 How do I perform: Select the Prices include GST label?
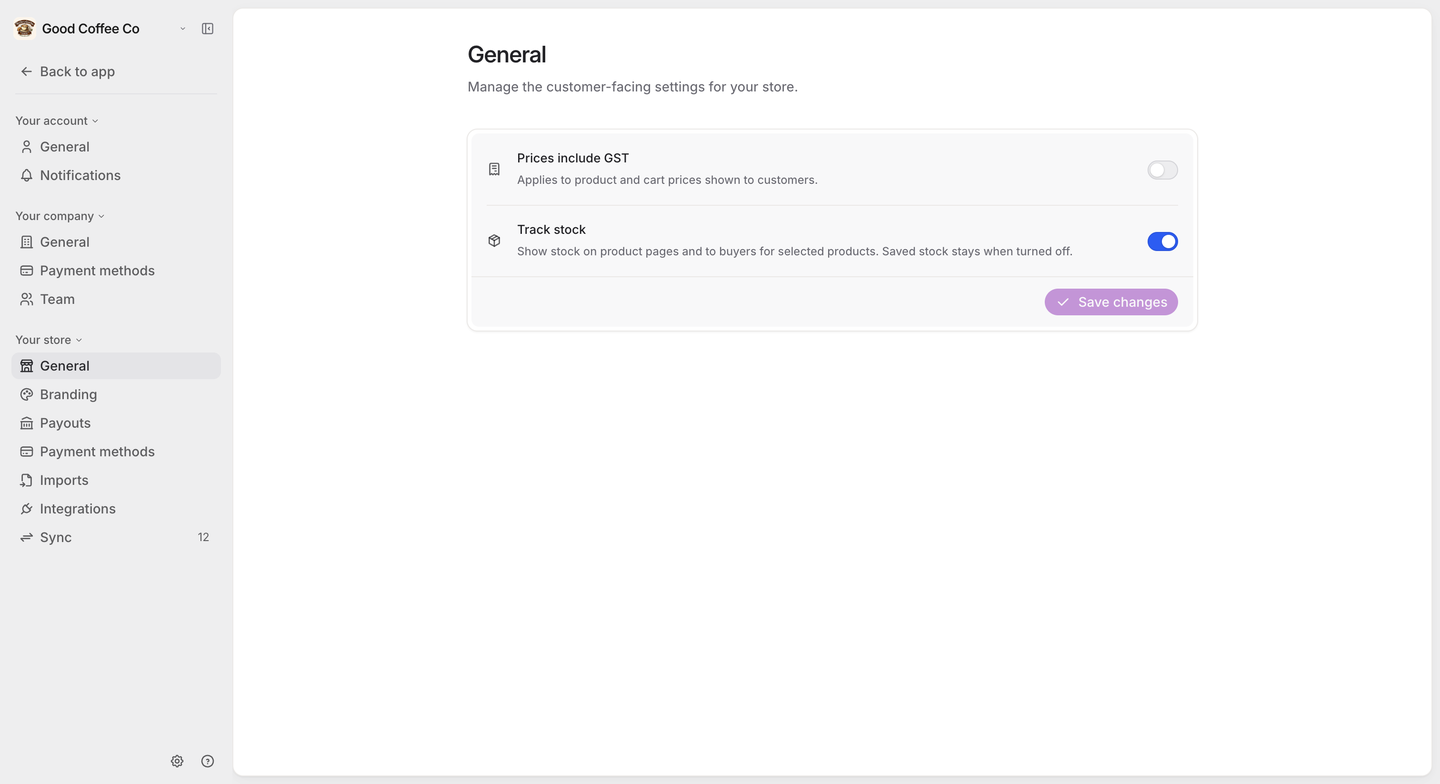(x=573, y=158)
